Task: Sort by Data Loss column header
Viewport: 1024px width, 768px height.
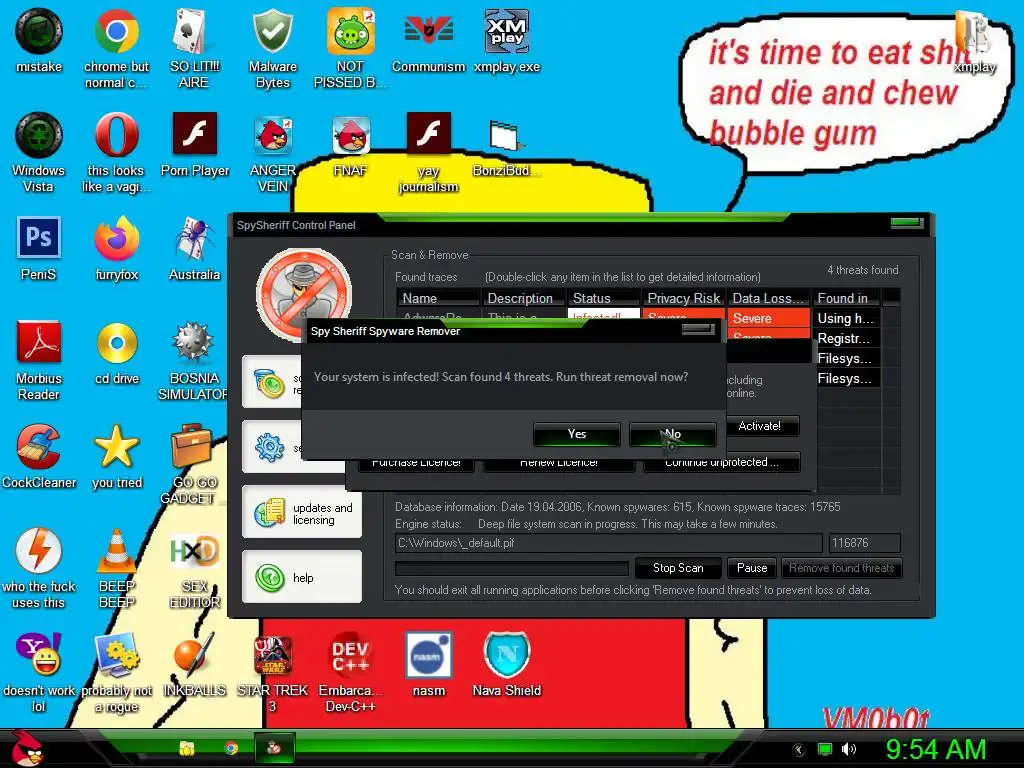Action: (769, 298)
